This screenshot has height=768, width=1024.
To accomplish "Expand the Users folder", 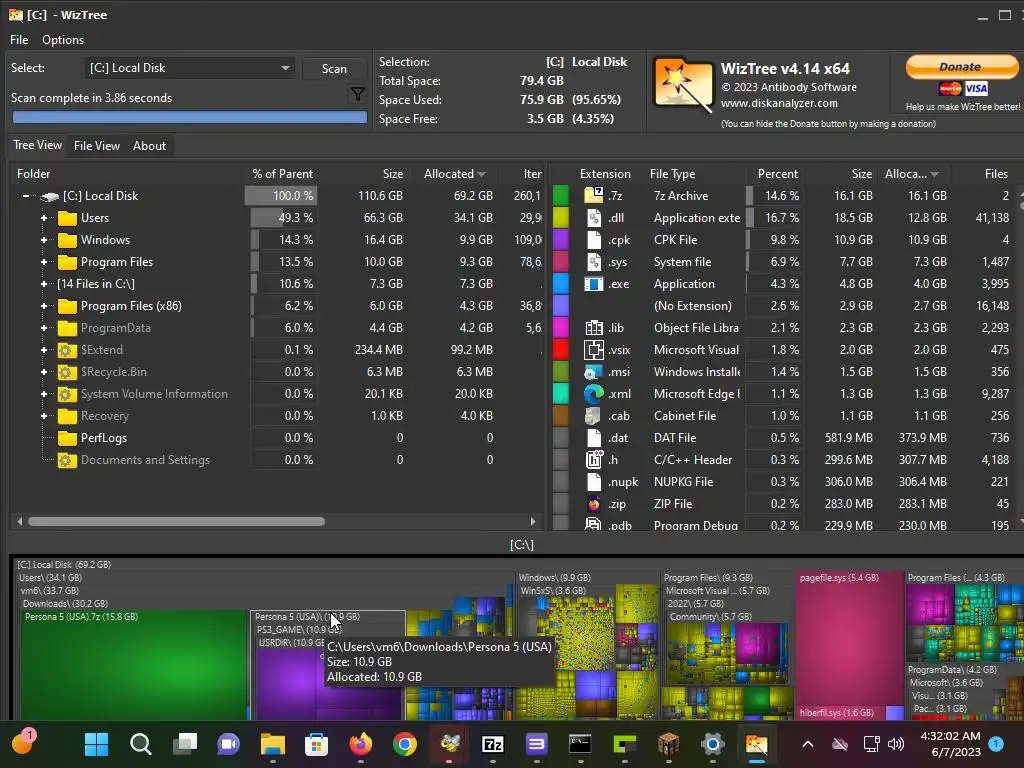I will click(44, 217).
